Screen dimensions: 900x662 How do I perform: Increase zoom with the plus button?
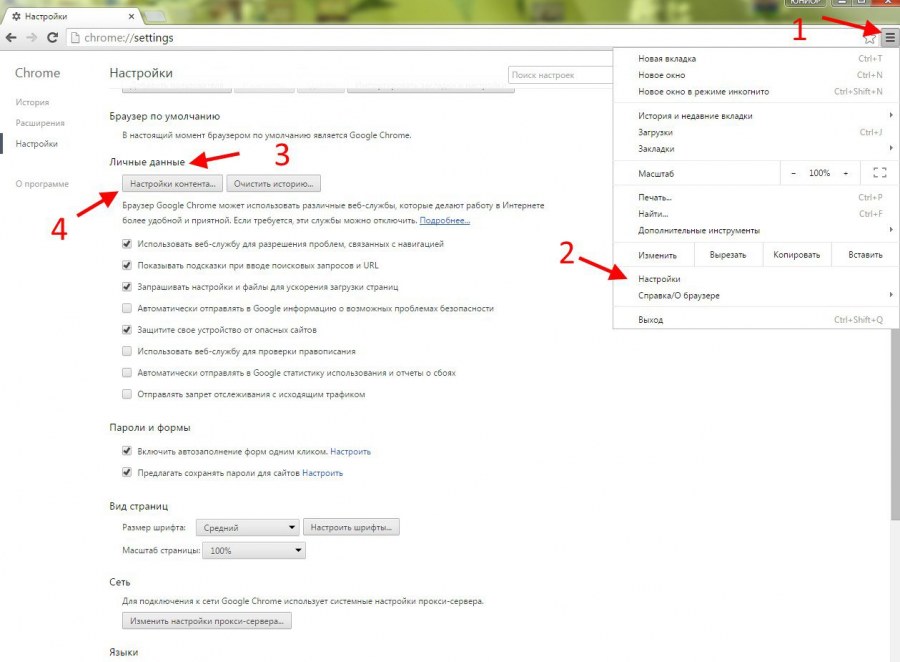coord(846,173)
